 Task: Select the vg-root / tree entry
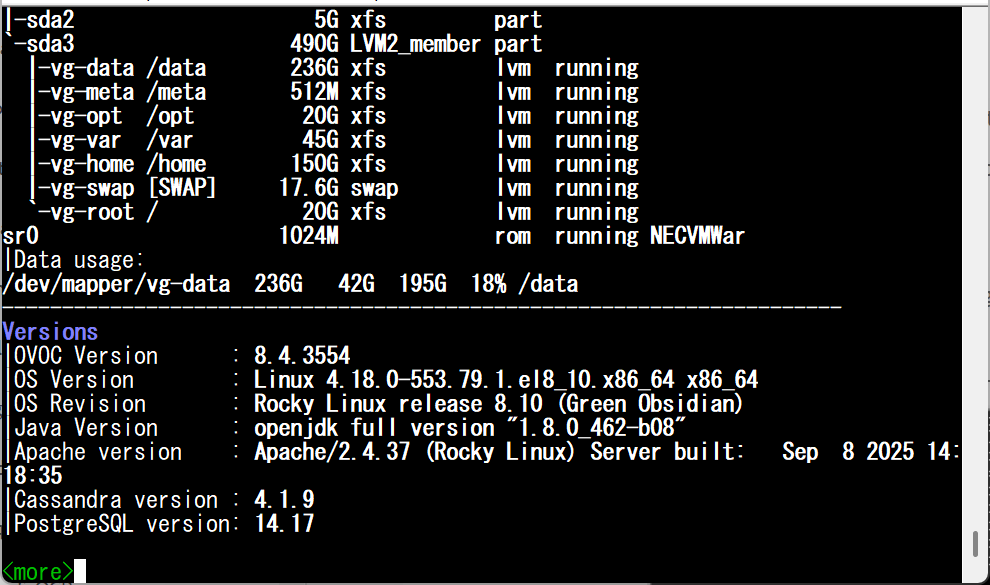tap(98, 212)
